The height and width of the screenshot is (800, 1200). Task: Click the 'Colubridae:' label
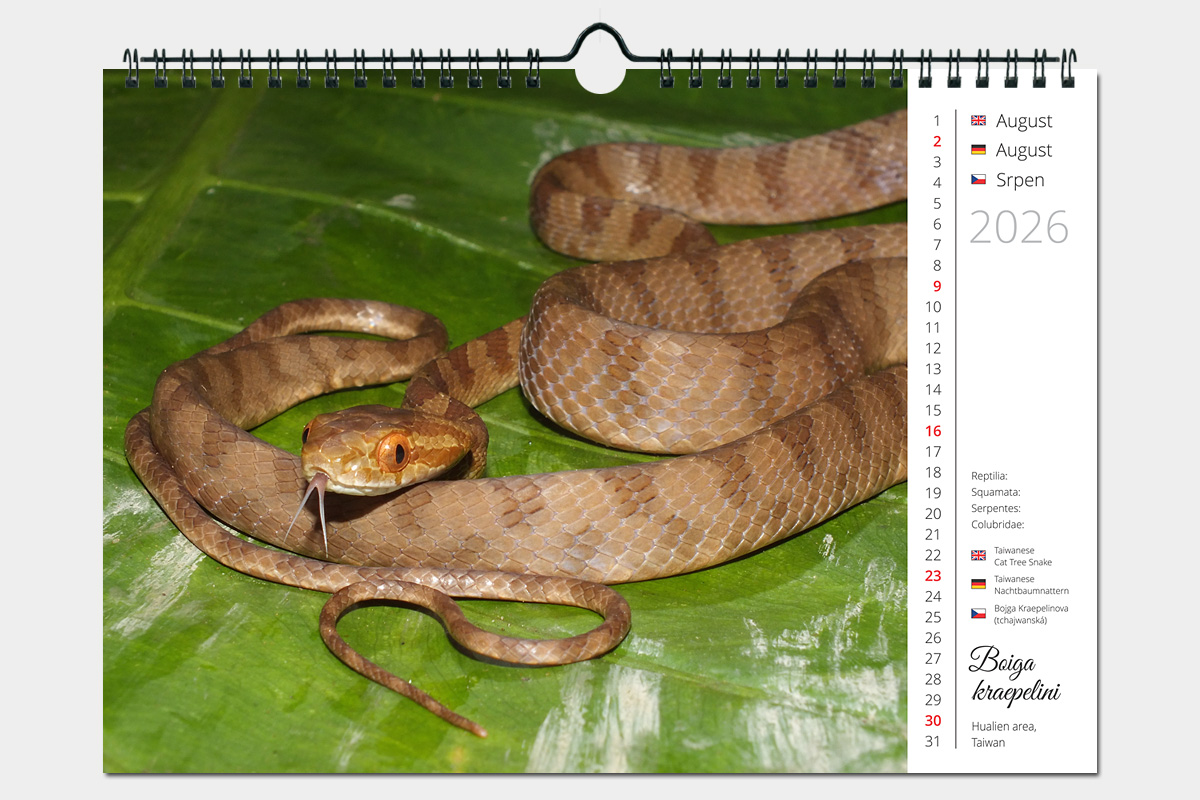pyautogui.click(x=998, y=524)
